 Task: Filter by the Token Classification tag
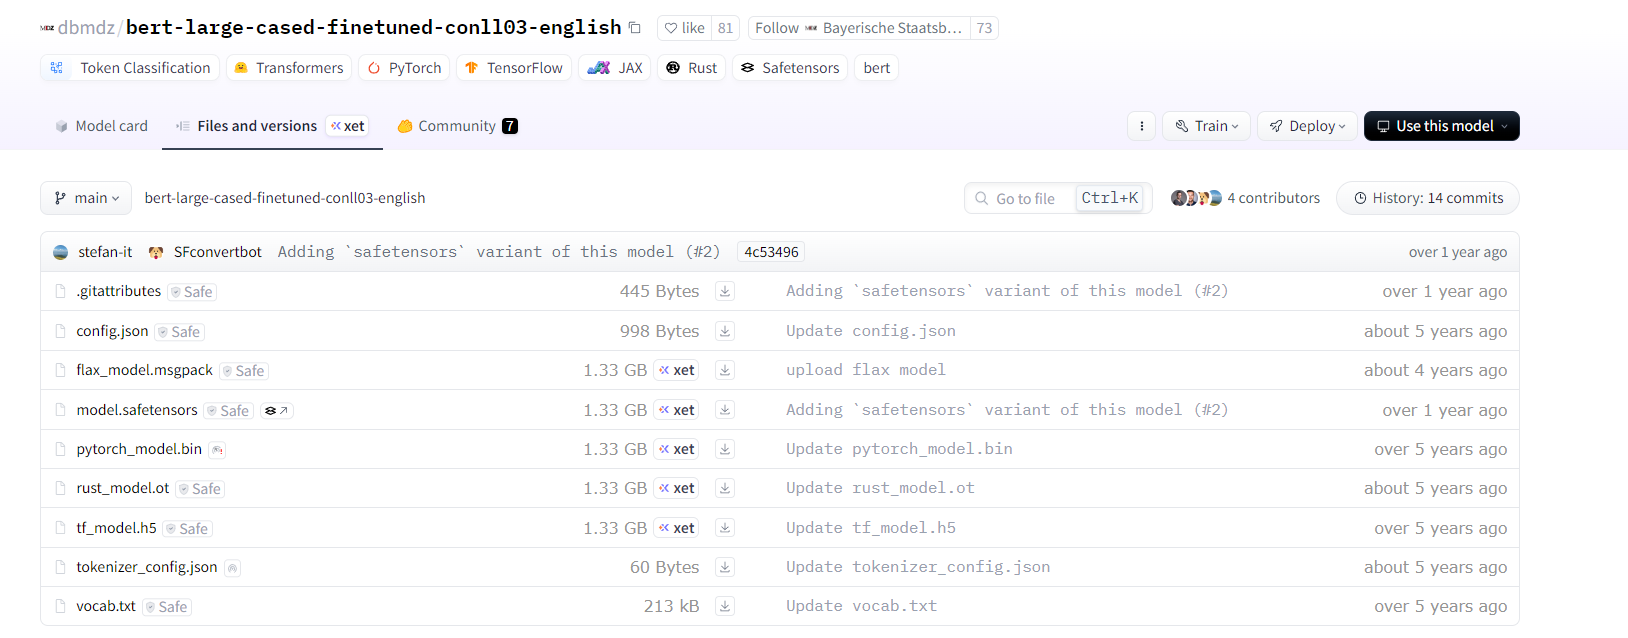(130, 68)
